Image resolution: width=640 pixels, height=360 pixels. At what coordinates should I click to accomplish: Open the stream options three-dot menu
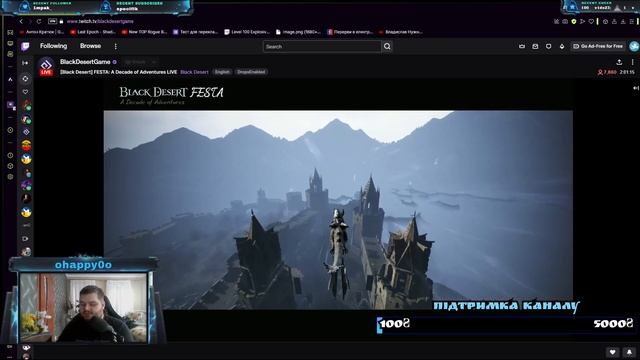(633, 62)
